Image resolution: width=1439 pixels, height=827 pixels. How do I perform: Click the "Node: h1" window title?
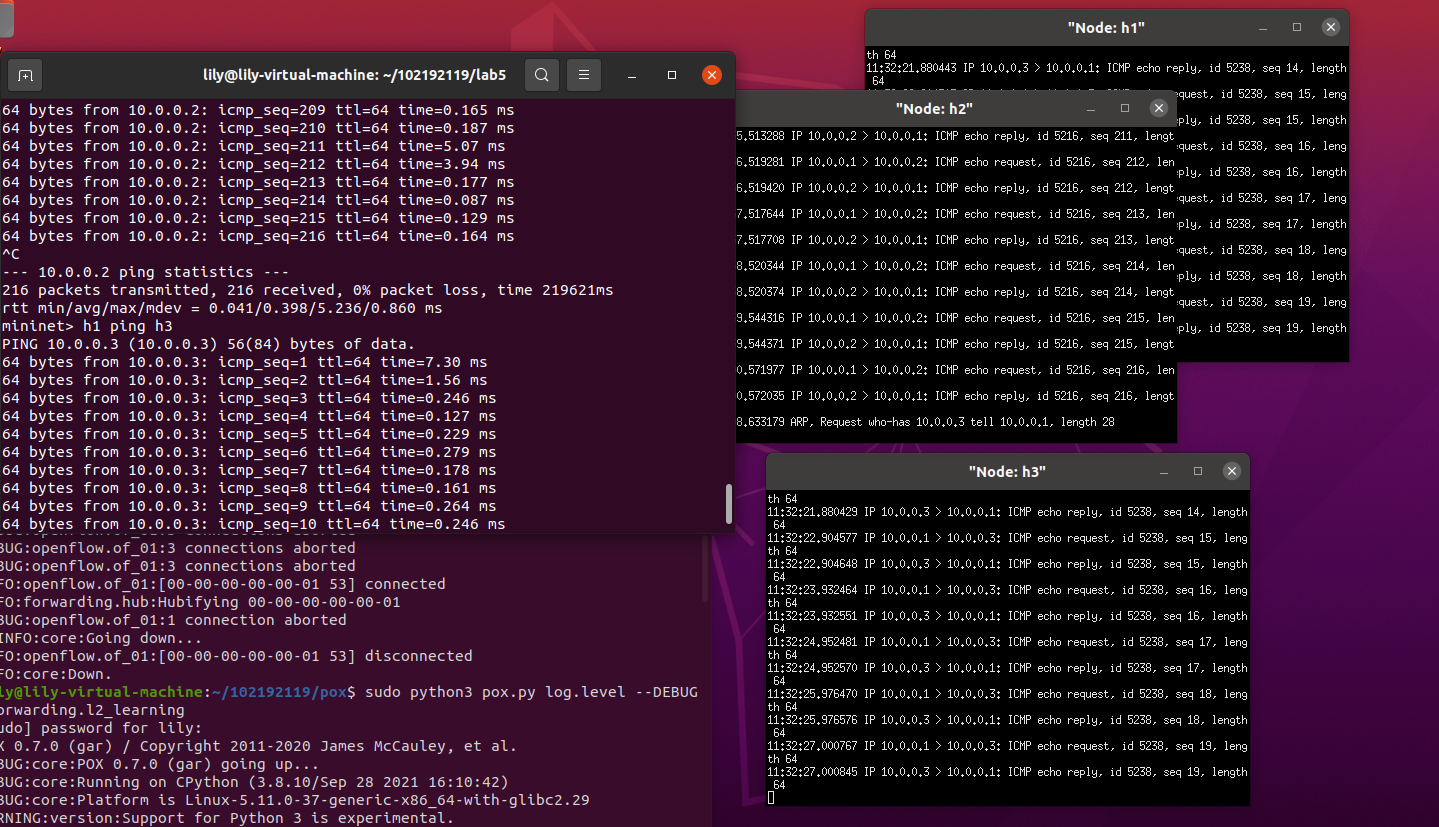1106,28
